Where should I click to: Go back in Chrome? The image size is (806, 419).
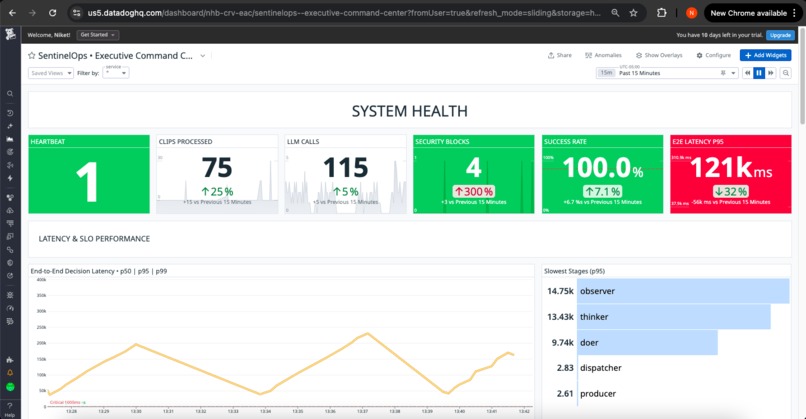tap(12, 13)
